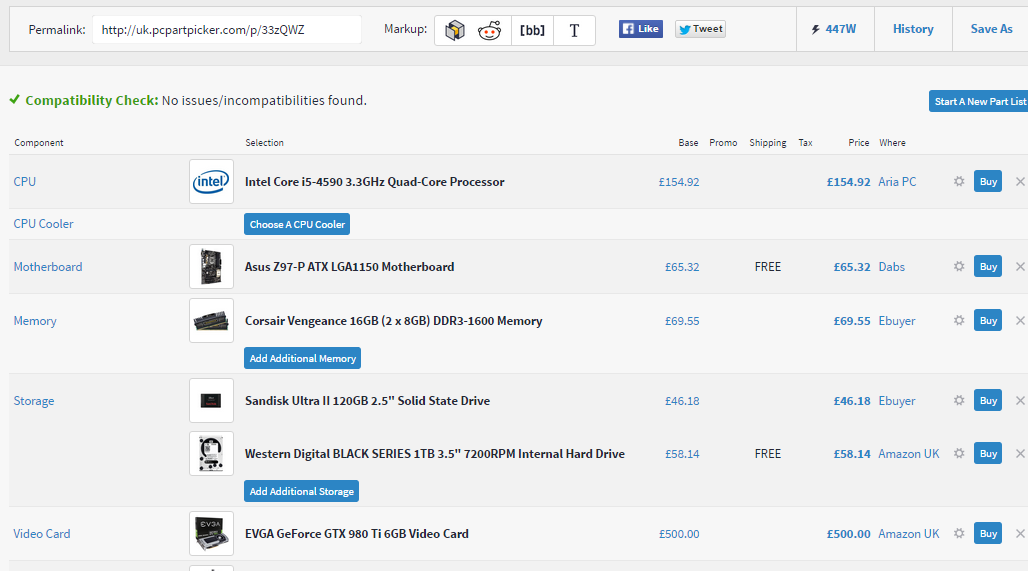The width and height of the screenshot is (1028, 571).
Task: Click the Sandisk SSD thumbnail
Action: coord(211,401)
